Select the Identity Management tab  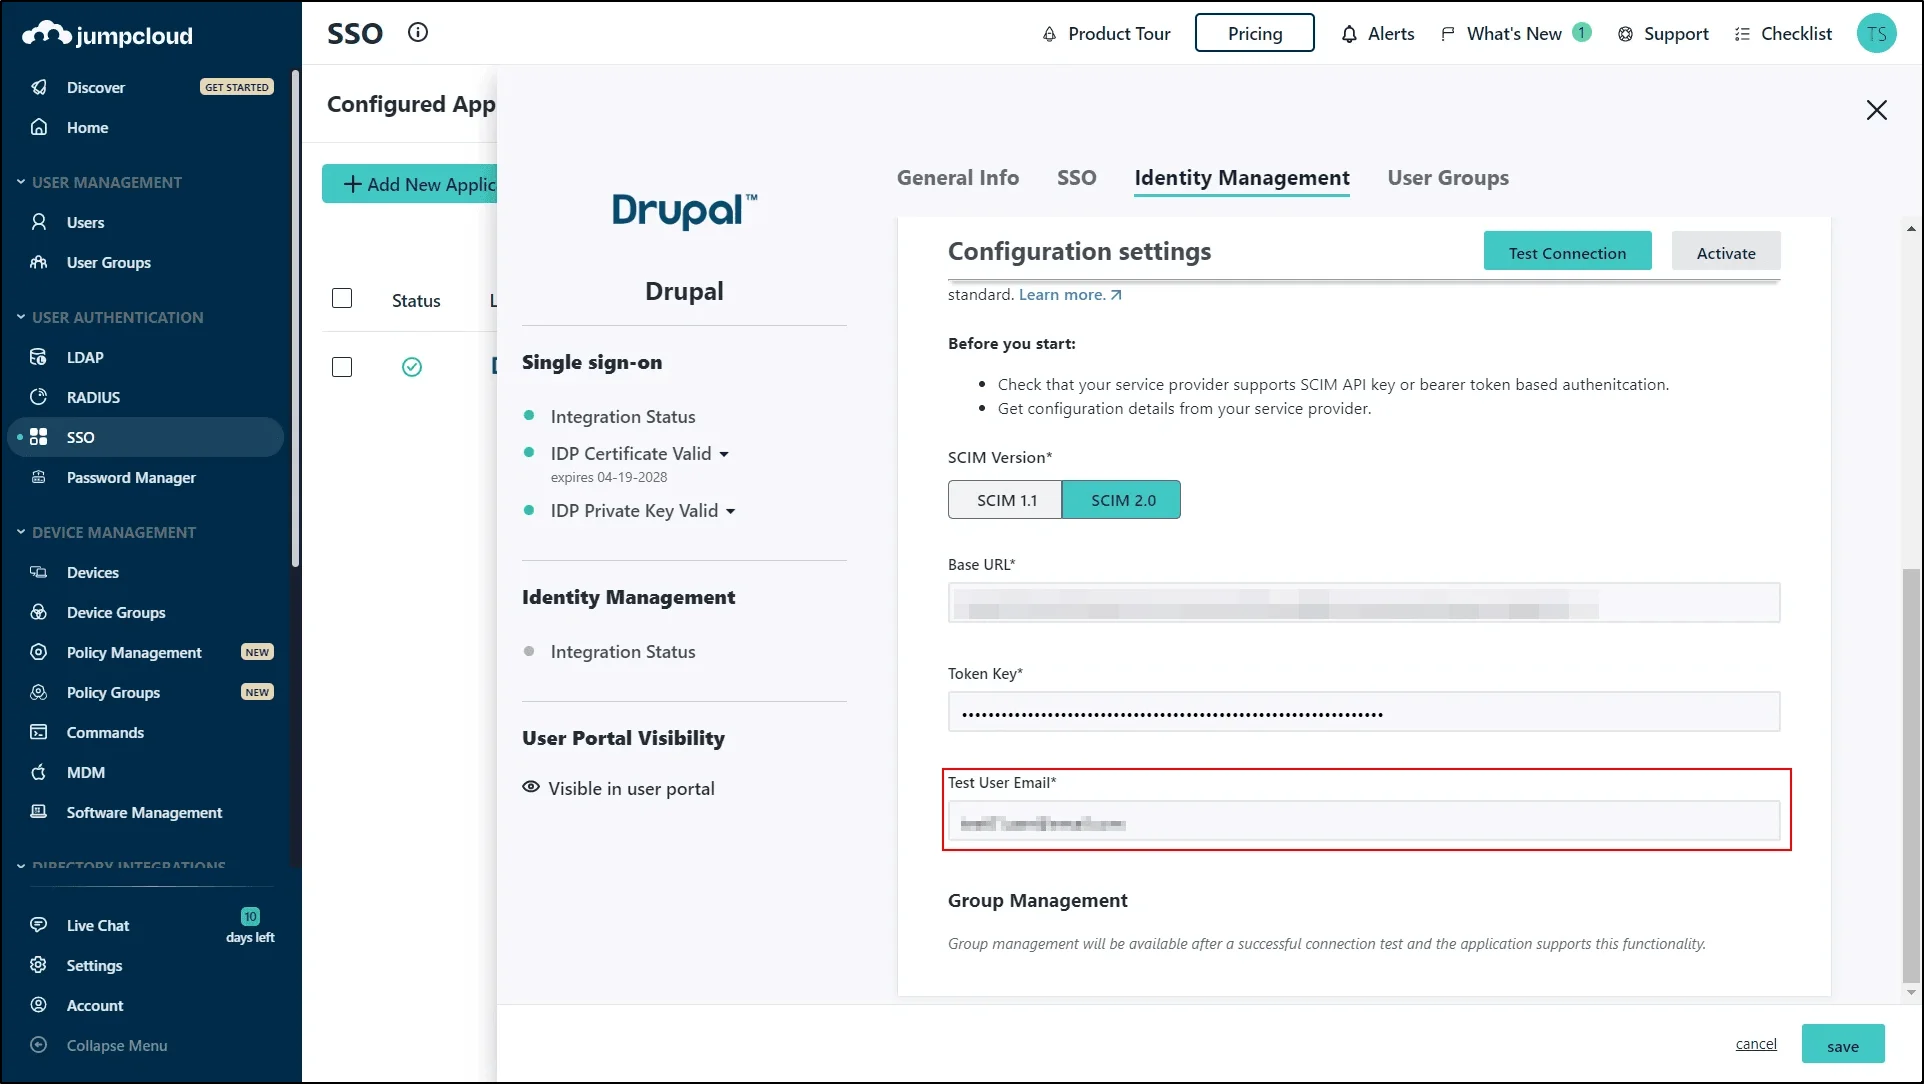(x=1242, y=178)
